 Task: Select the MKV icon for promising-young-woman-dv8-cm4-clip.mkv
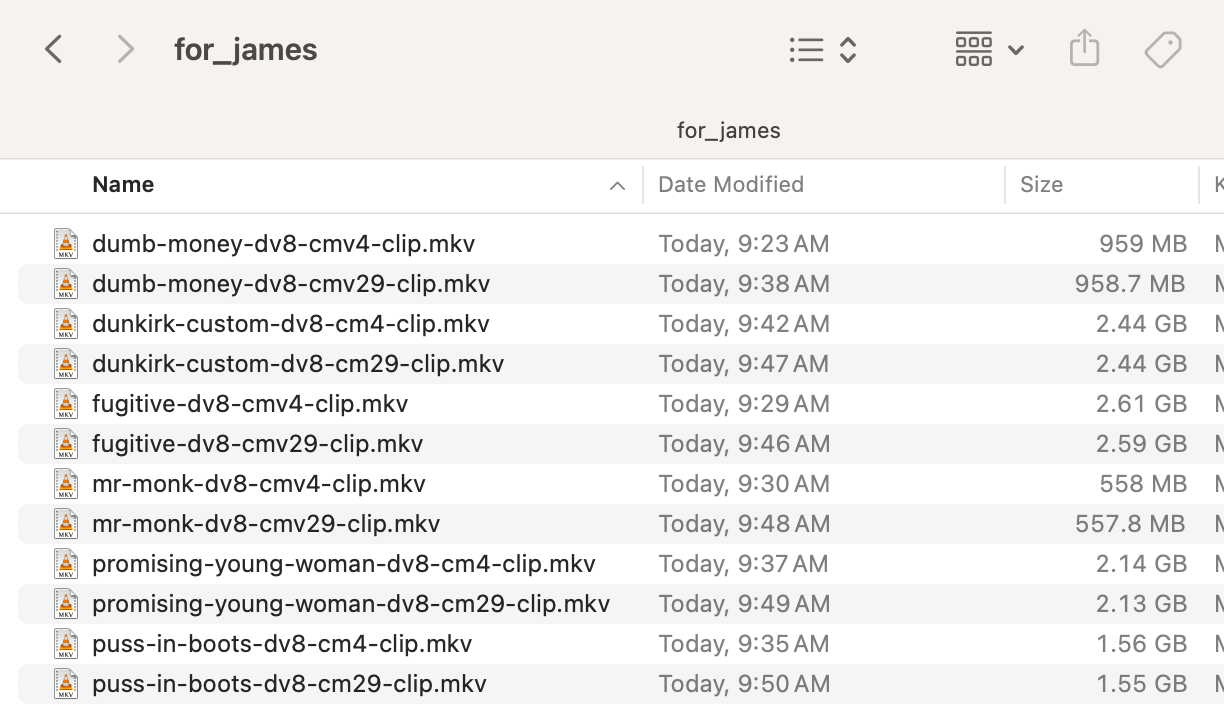point(66,563)
